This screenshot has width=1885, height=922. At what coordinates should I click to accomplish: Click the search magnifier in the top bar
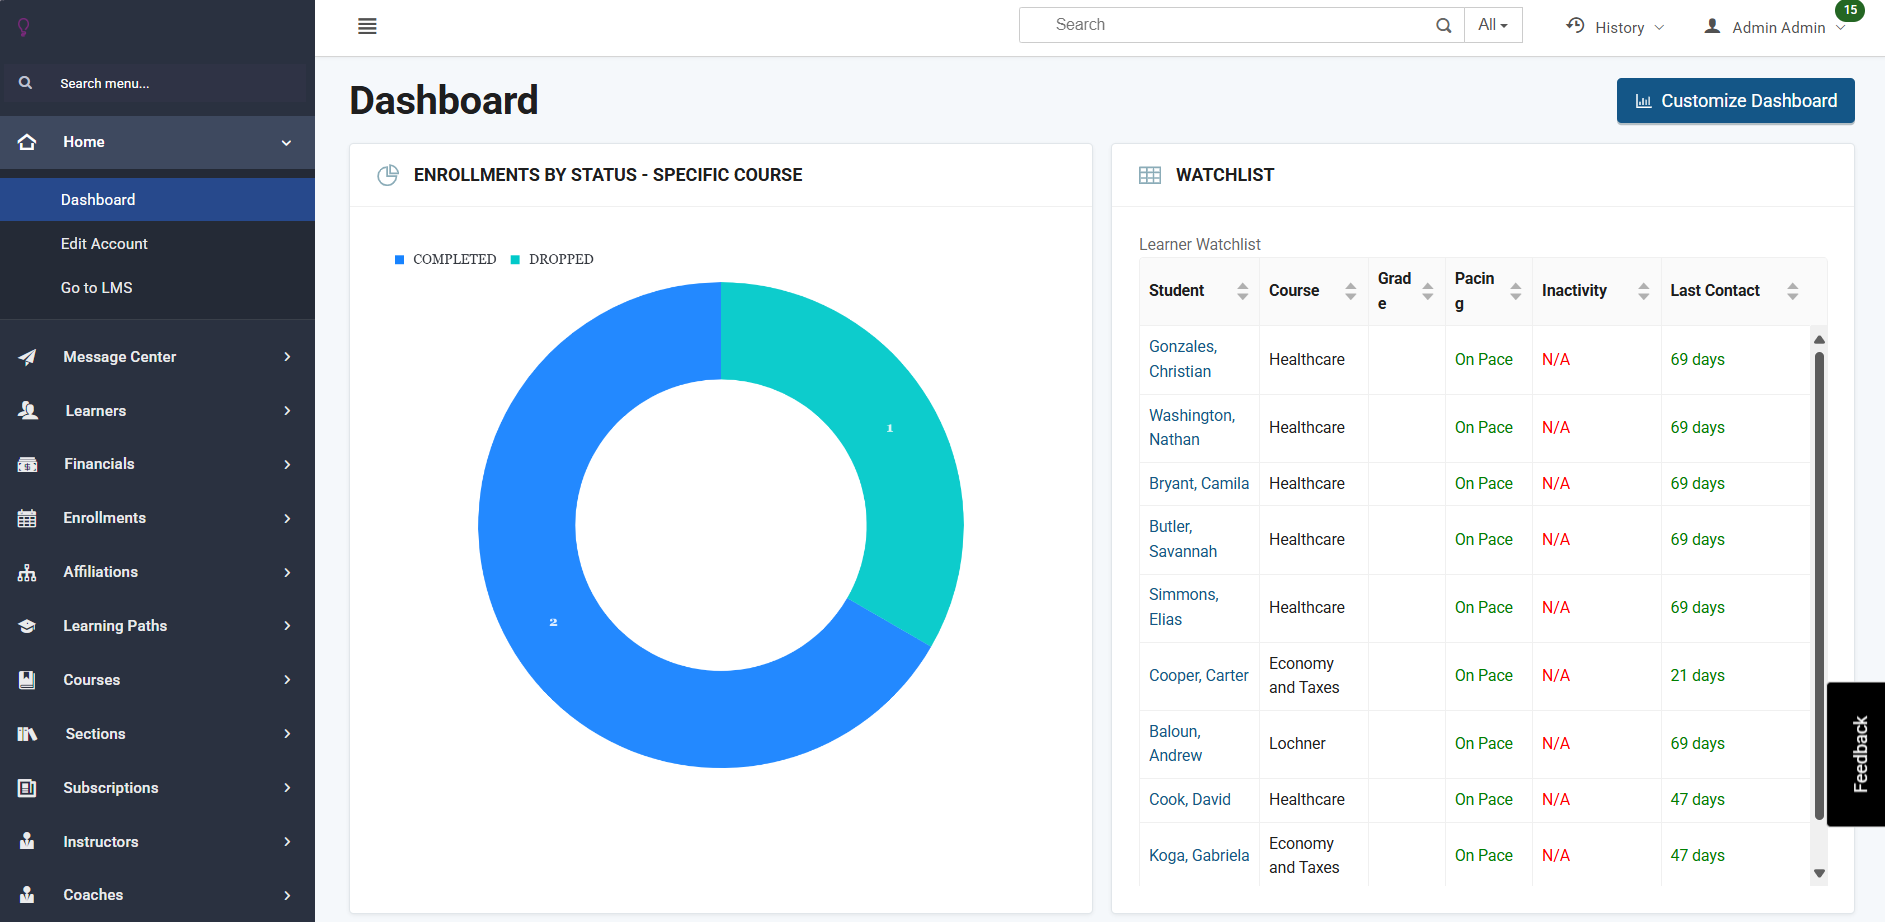[1443, 25]
